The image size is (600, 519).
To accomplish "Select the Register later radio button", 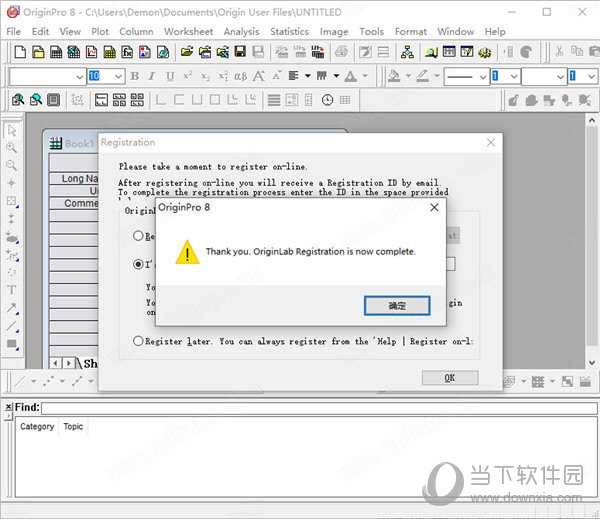I will 138,341.
